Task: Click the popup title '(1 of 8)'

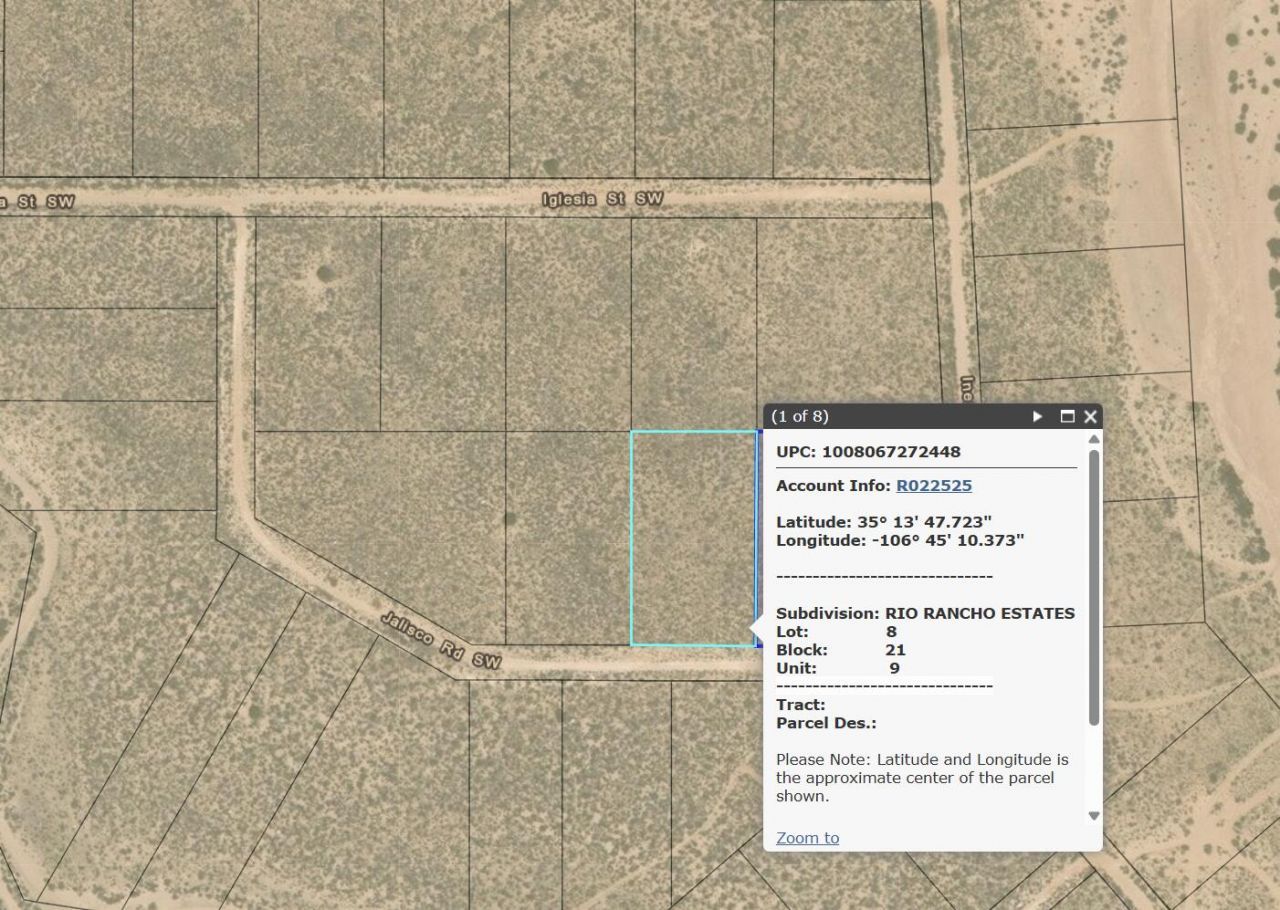Action: point(800,417)
